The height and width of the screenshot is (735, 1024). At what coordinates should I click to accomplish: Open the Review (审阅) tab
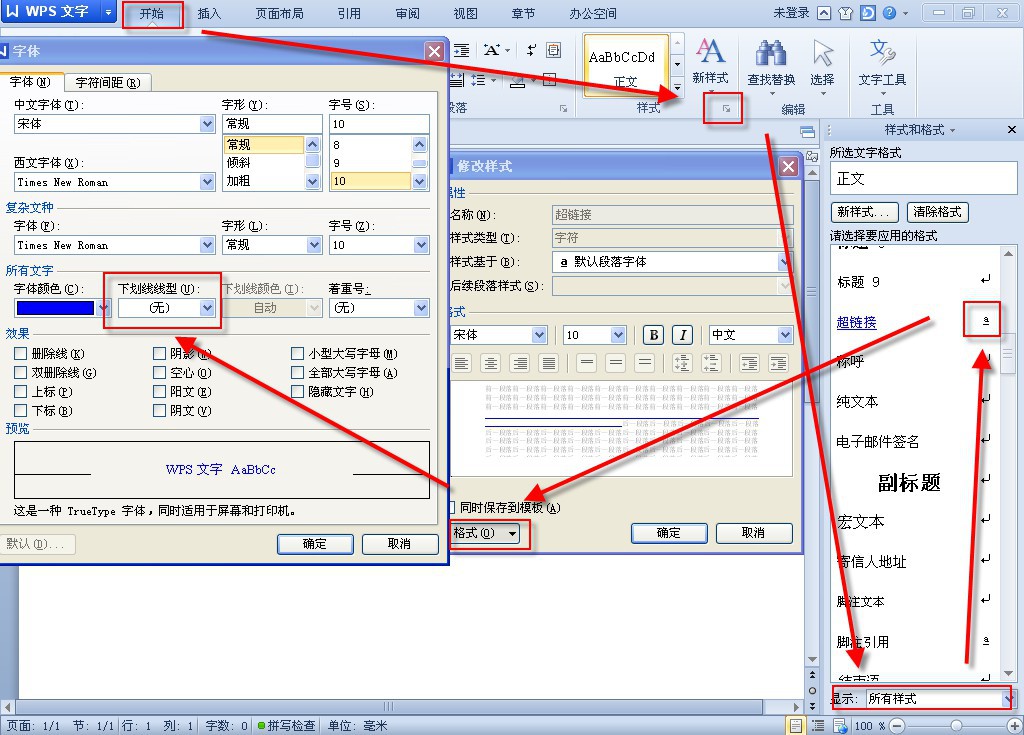408,14
